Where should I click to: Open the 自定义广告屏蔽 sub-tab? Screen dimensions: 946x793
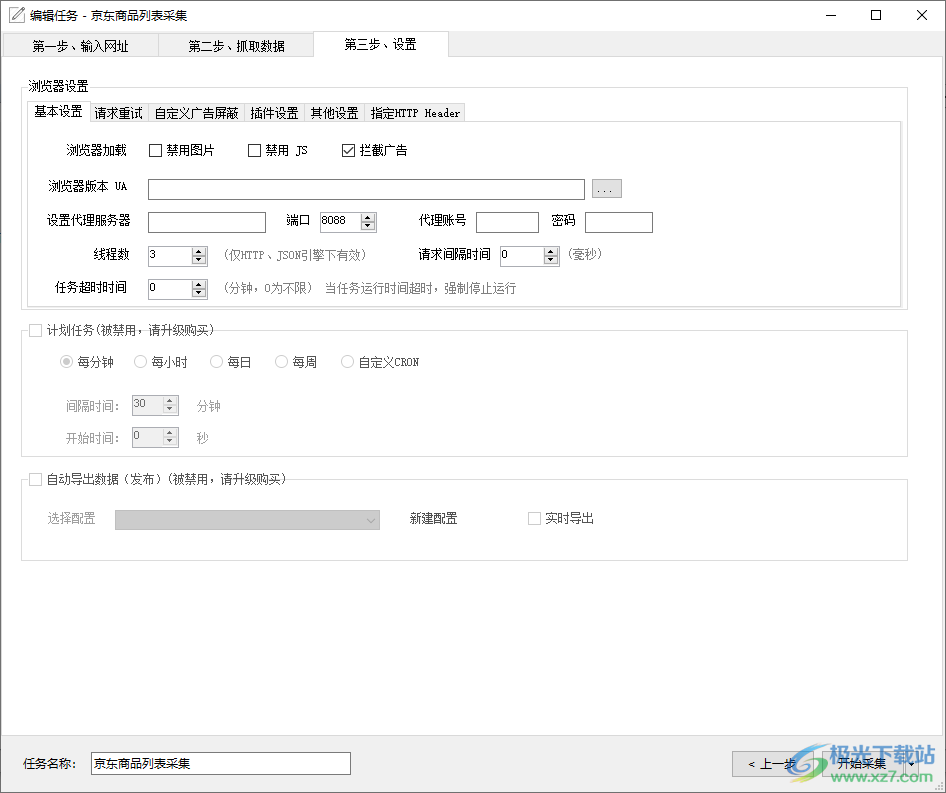[x=196, y=113]
